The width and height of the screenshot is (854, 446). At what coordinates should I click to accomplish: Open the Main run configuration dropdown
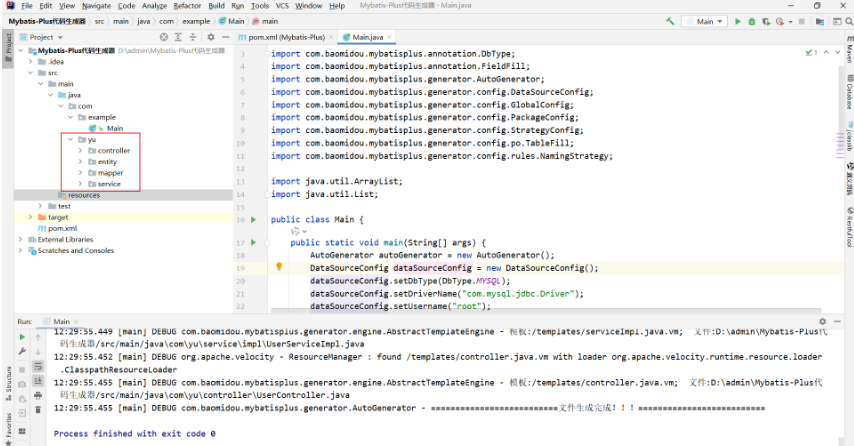pos(705,21)
